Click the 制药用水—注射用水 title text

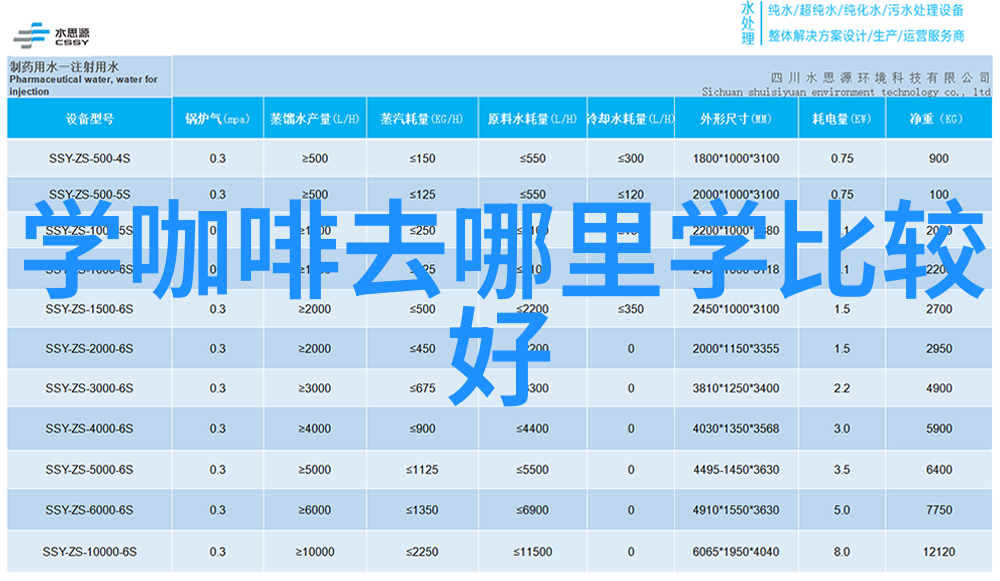(64, 66)
